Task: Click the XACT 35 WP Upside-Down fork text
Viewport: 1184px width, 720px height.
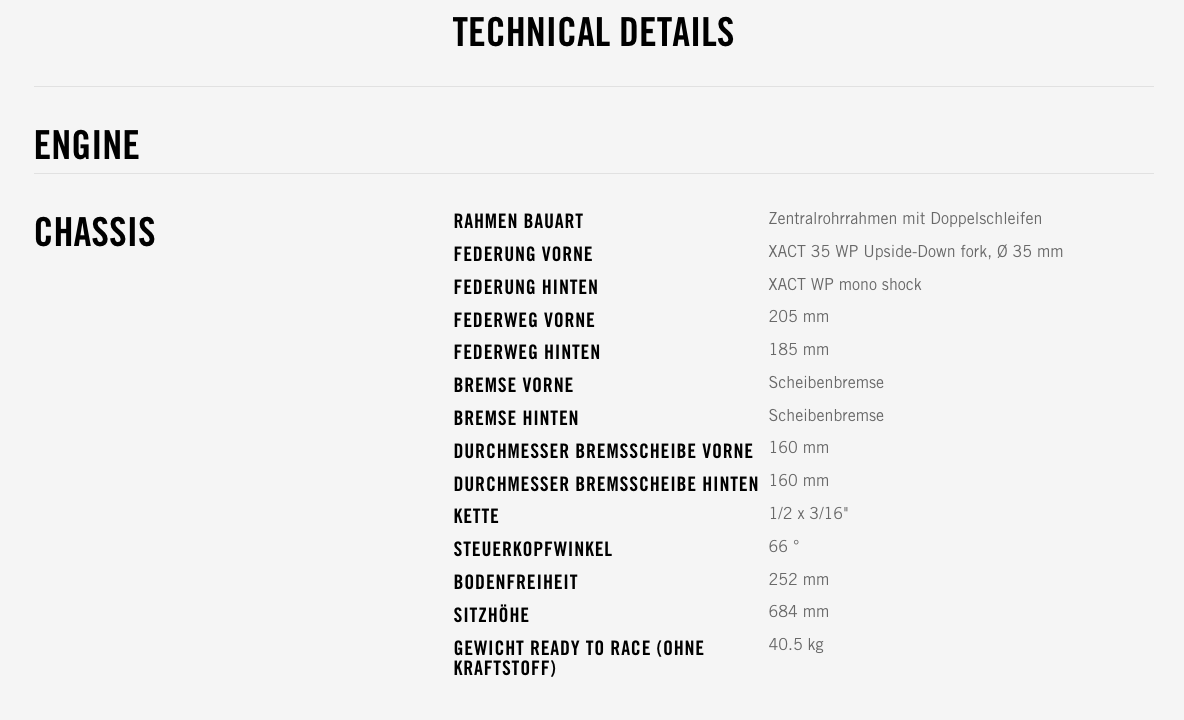Action: (915, 252)
